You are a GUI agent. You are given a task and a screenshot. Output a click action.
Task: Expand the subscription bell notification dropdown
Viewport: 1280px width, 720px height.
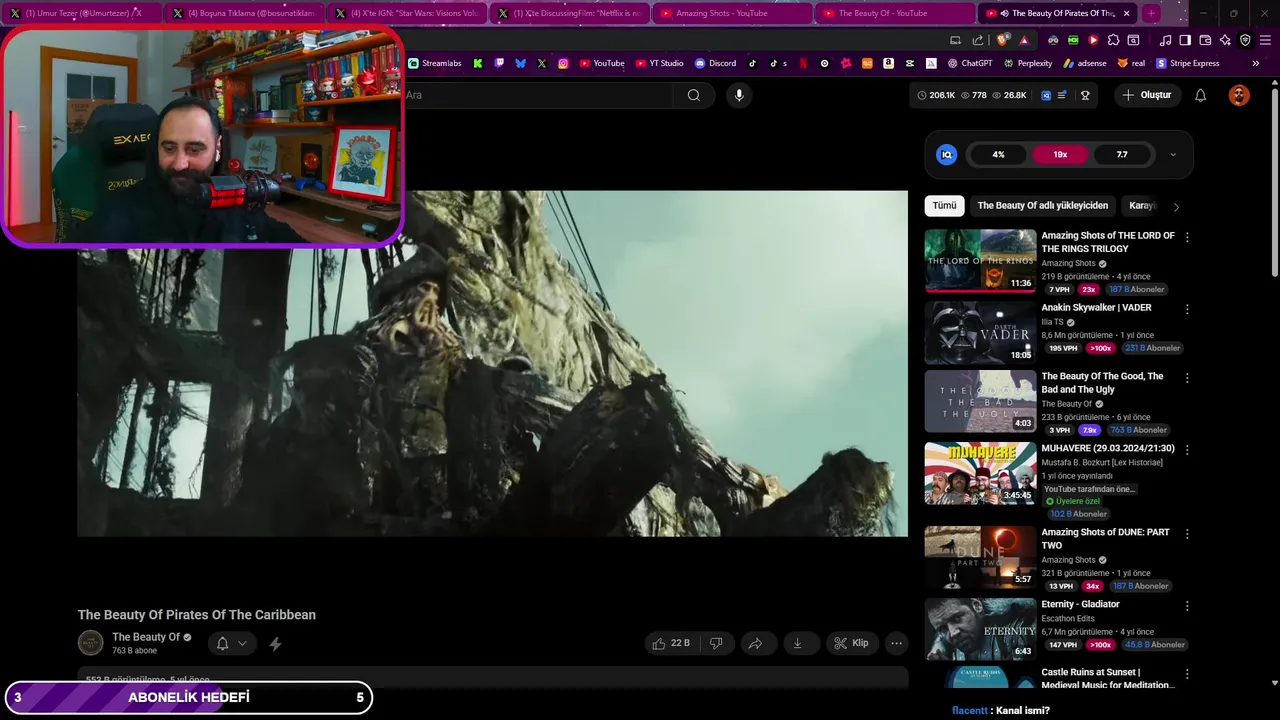[232, 643]
